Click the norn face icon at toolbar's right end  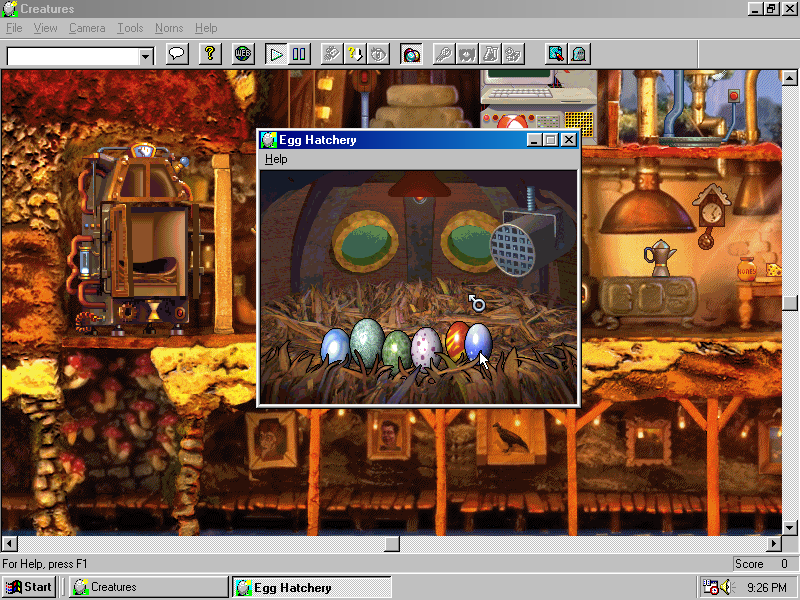(580, 54)
